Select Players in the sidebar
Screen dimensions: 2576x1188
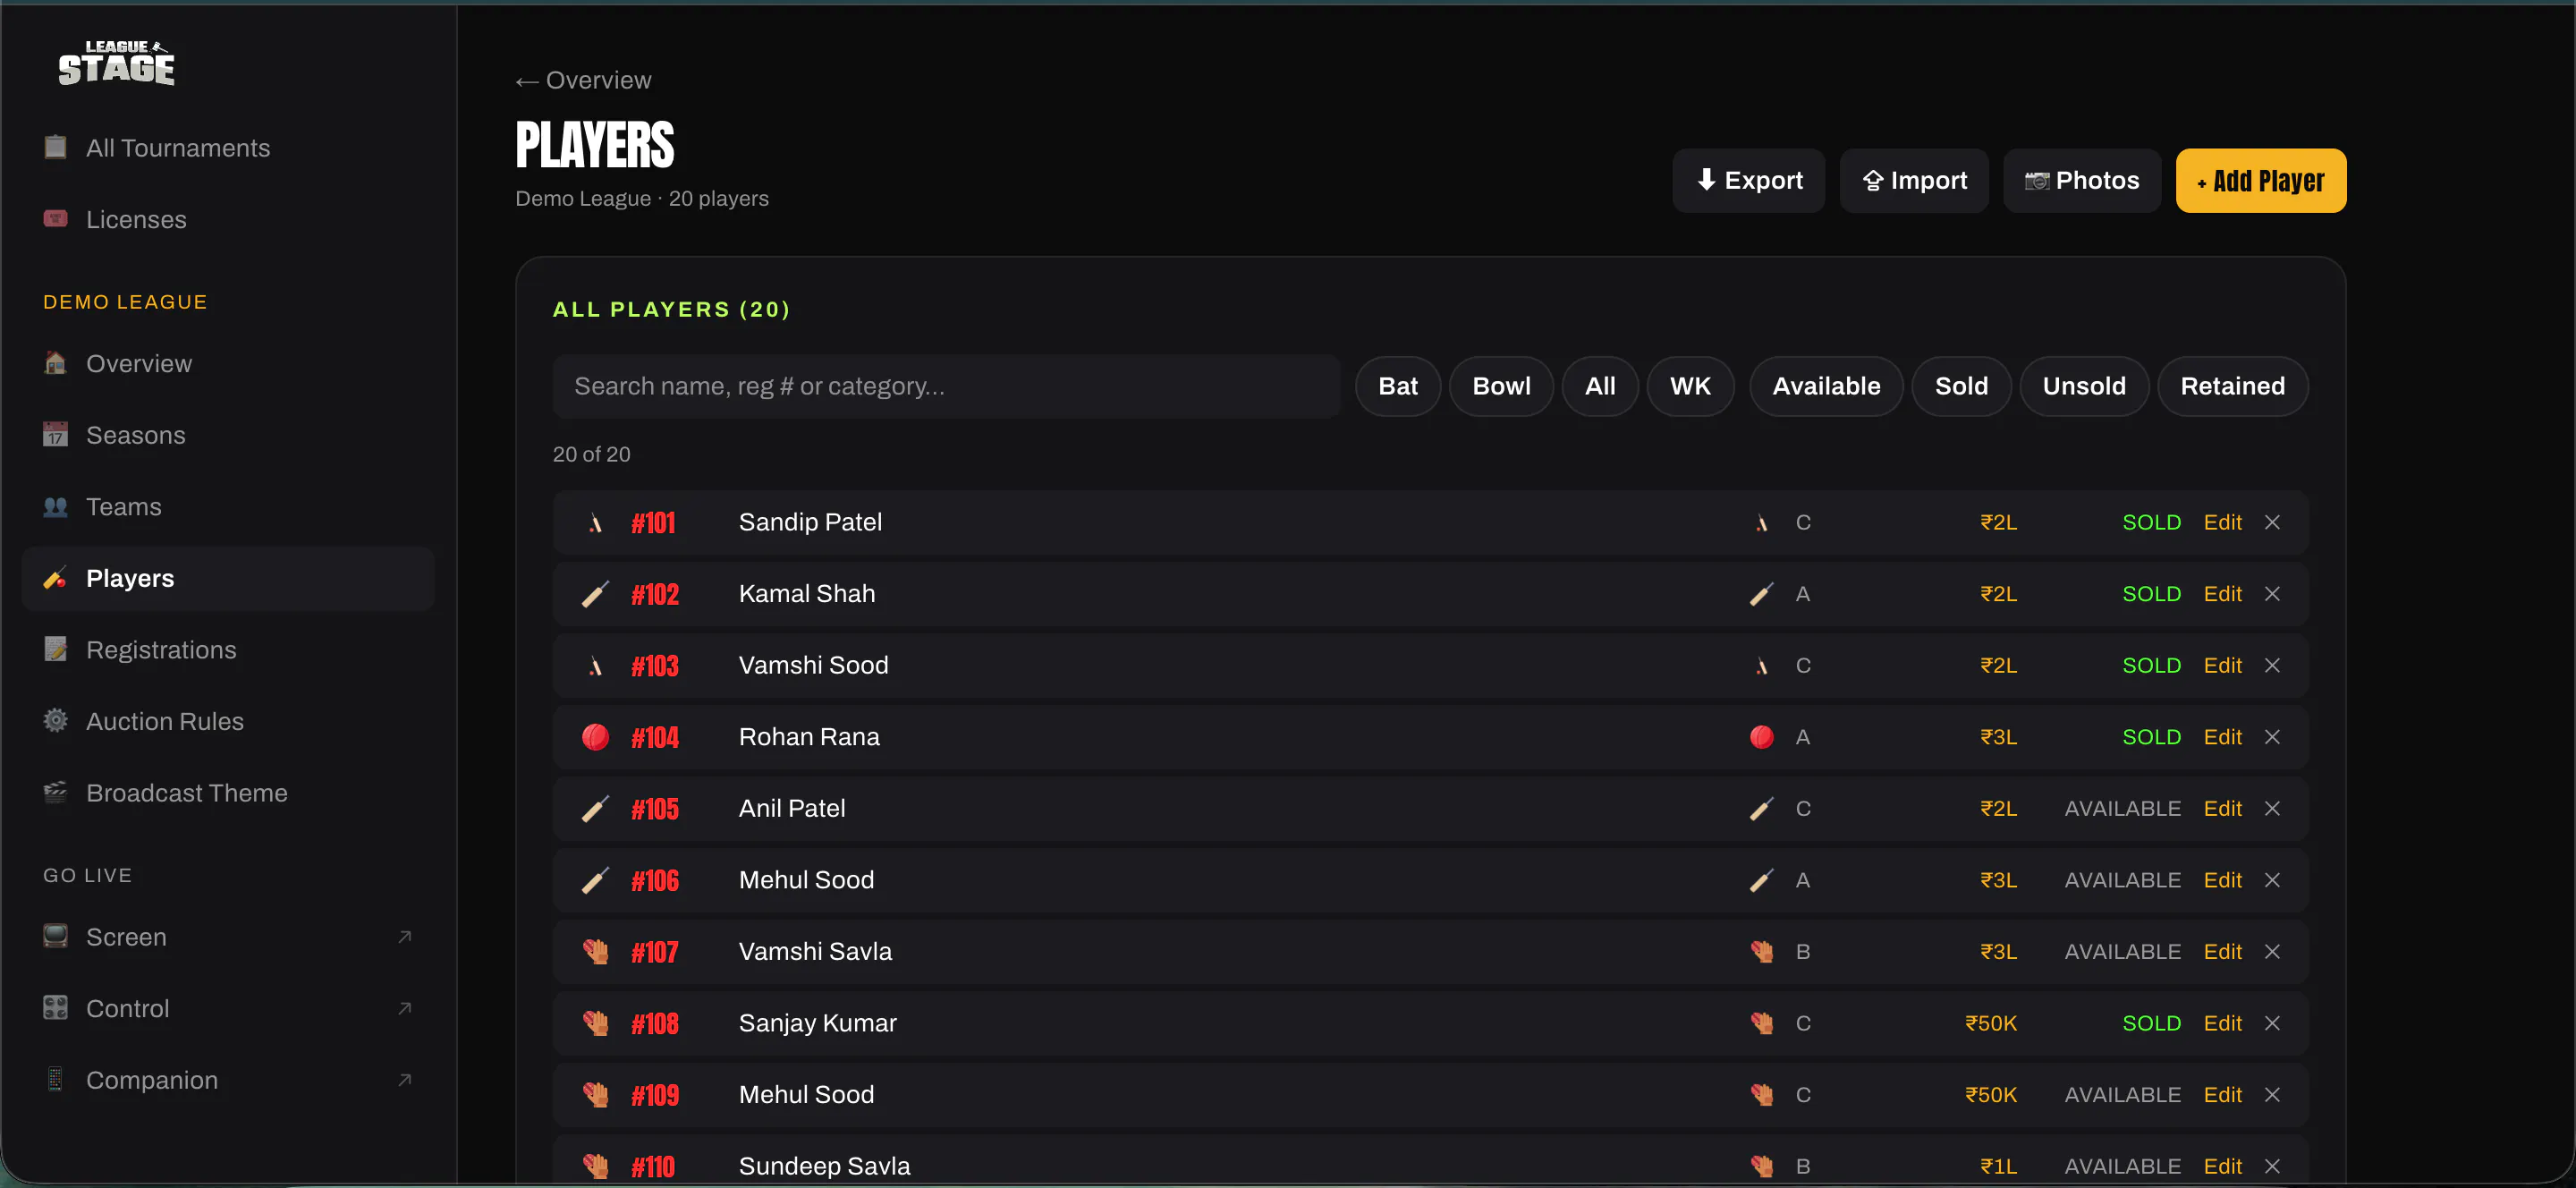[227, 578]
